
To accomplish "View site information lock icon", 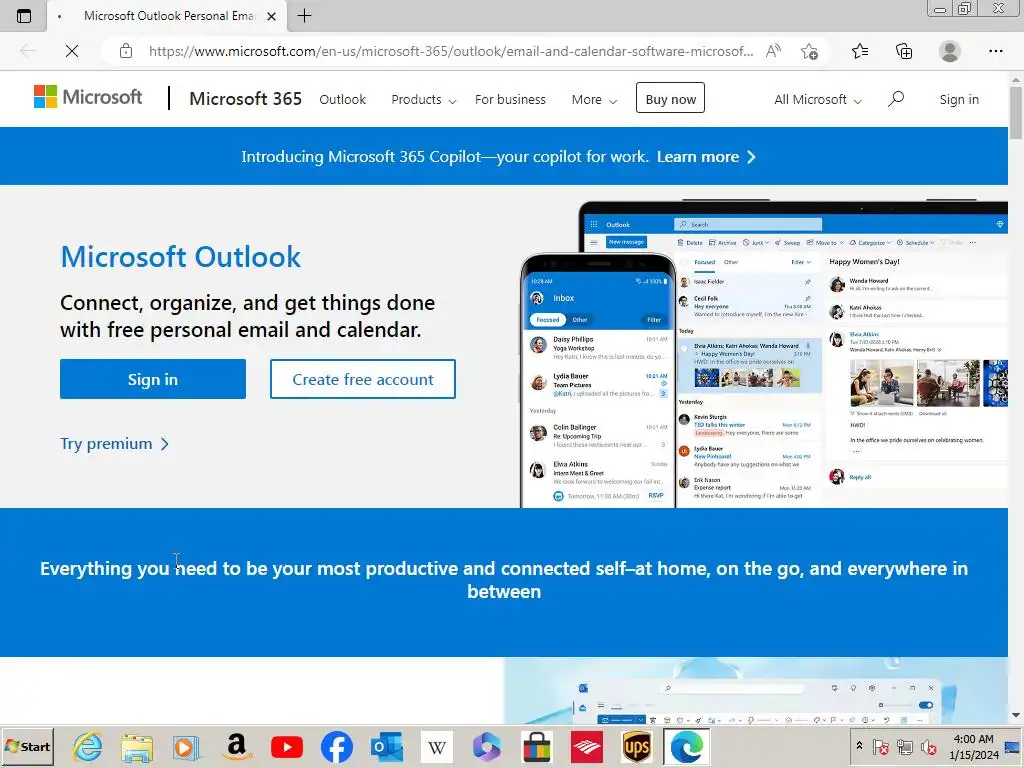I will [126, 51].
